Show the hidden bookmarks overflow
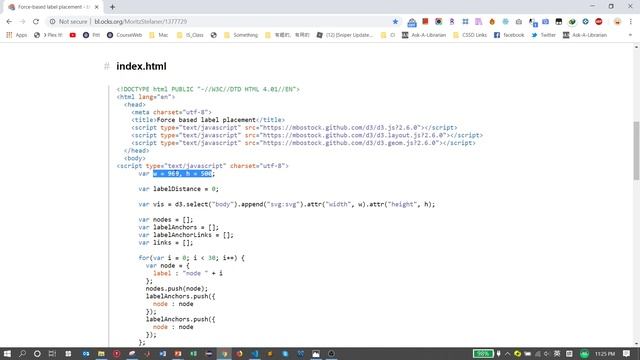The image size is (640, 360). pyautogui.click(x=630, y=35)
